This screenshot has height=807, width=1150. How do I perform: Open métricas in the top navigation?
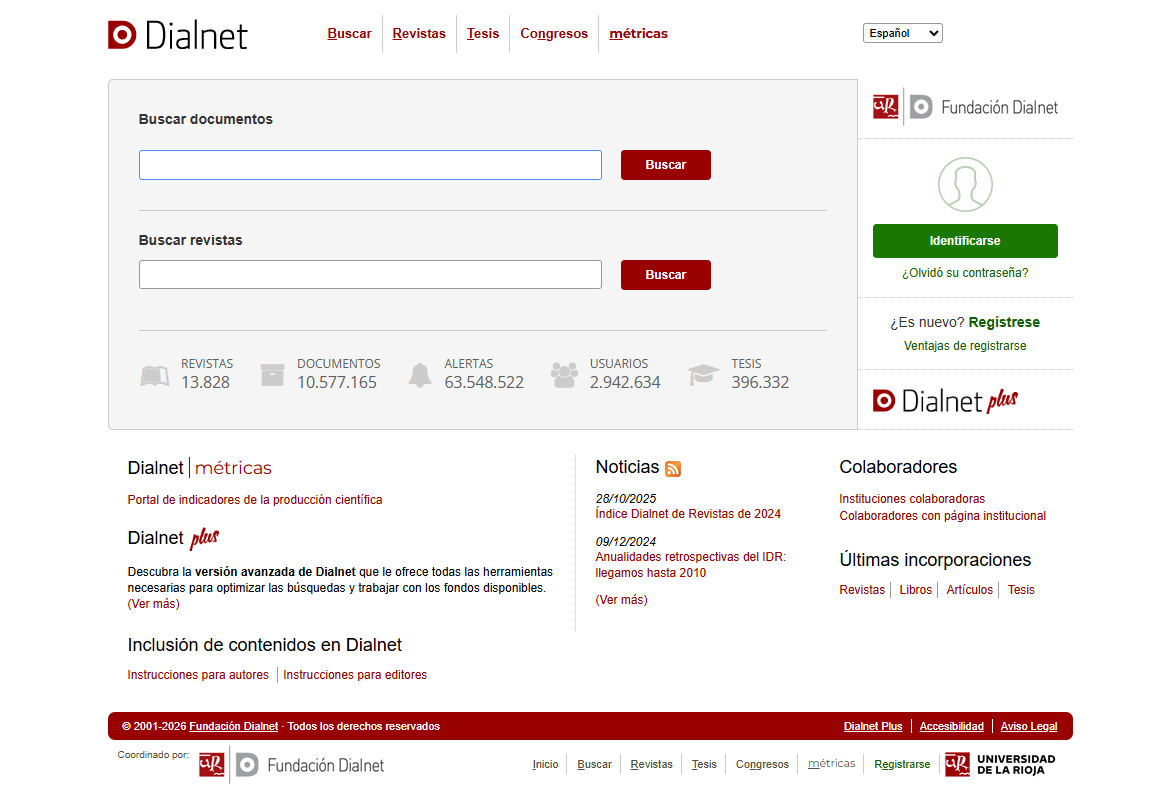click(x=638, y=34)
